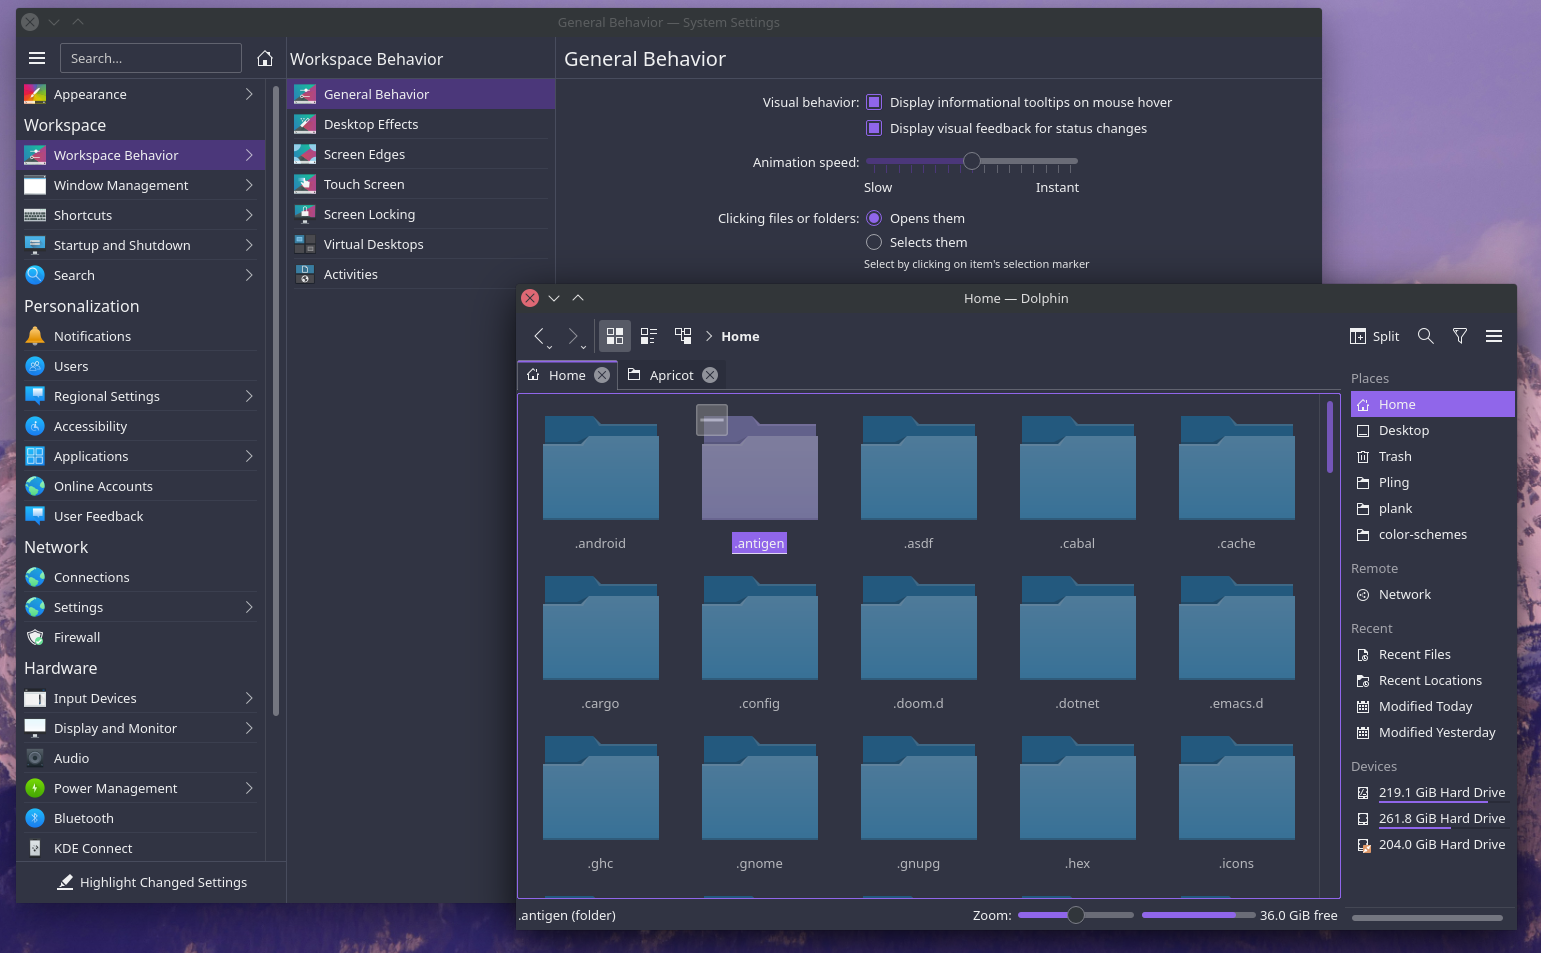1541x953 pixels.
Task: Open Bluetooth settings
Action: tap(138, 818)
